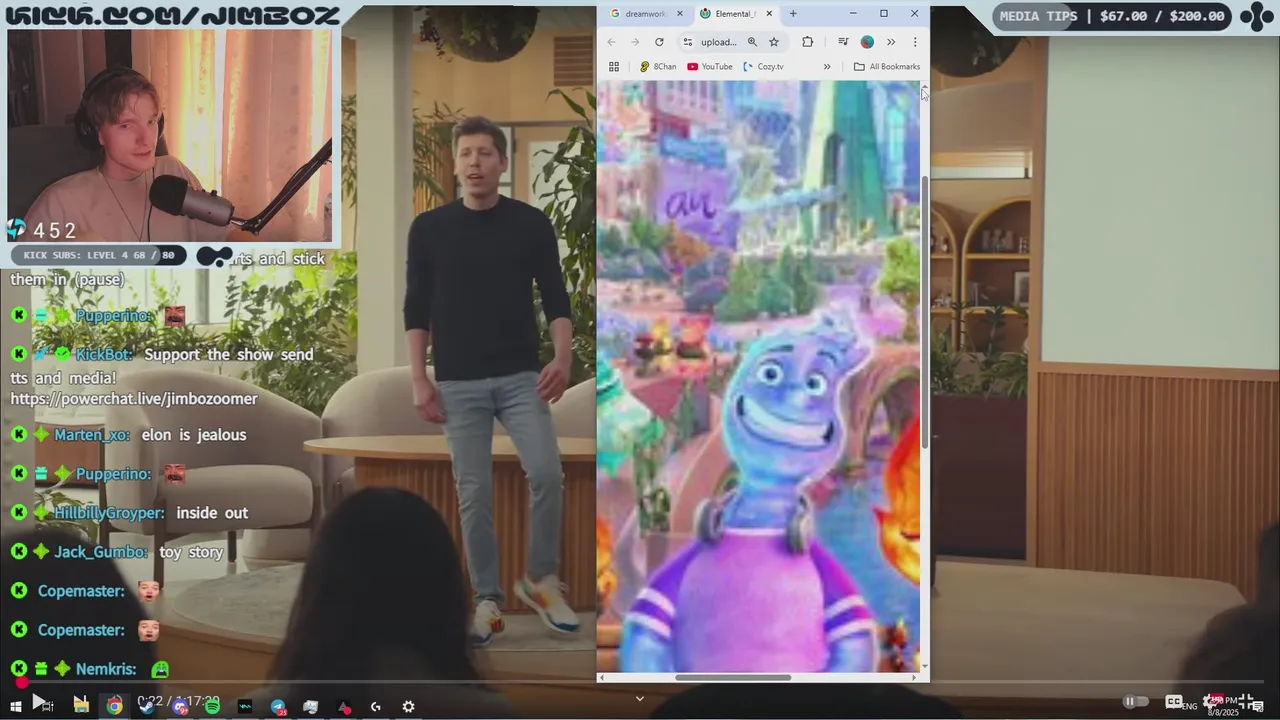Reload the current page

click(659, 42)
